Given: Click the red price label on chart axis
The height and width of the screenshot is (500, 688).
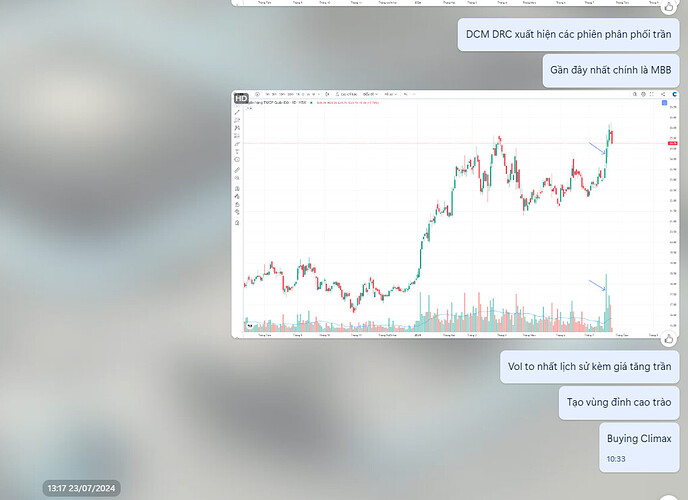Looking at the screenshot, I should pyautogui.click(x=672, y=144).
